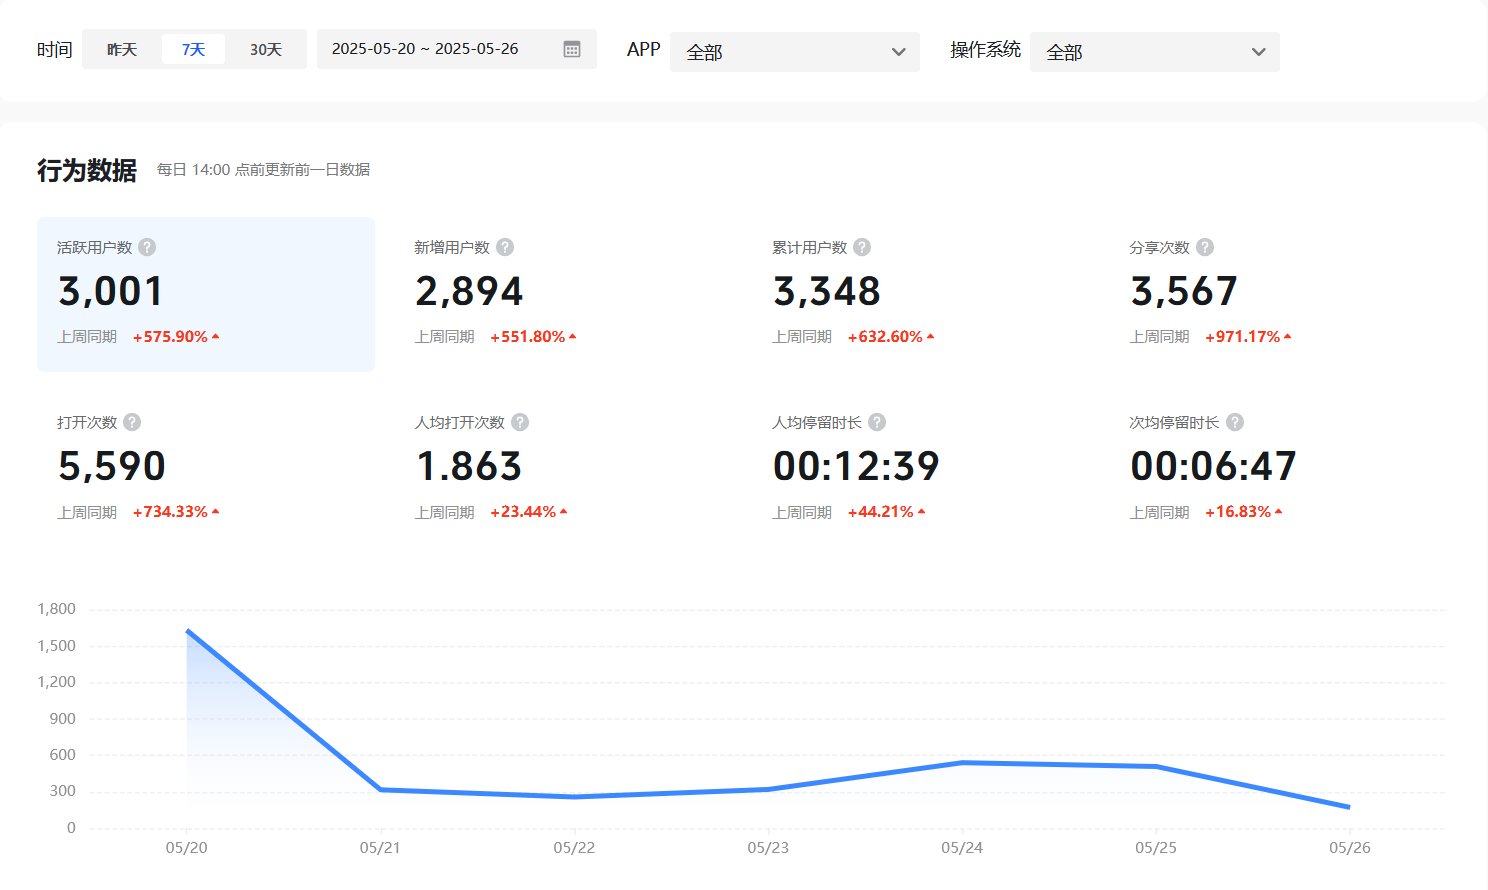
Task: Click help icon next to 活跃用户数
Action: (x=147, y=247)
